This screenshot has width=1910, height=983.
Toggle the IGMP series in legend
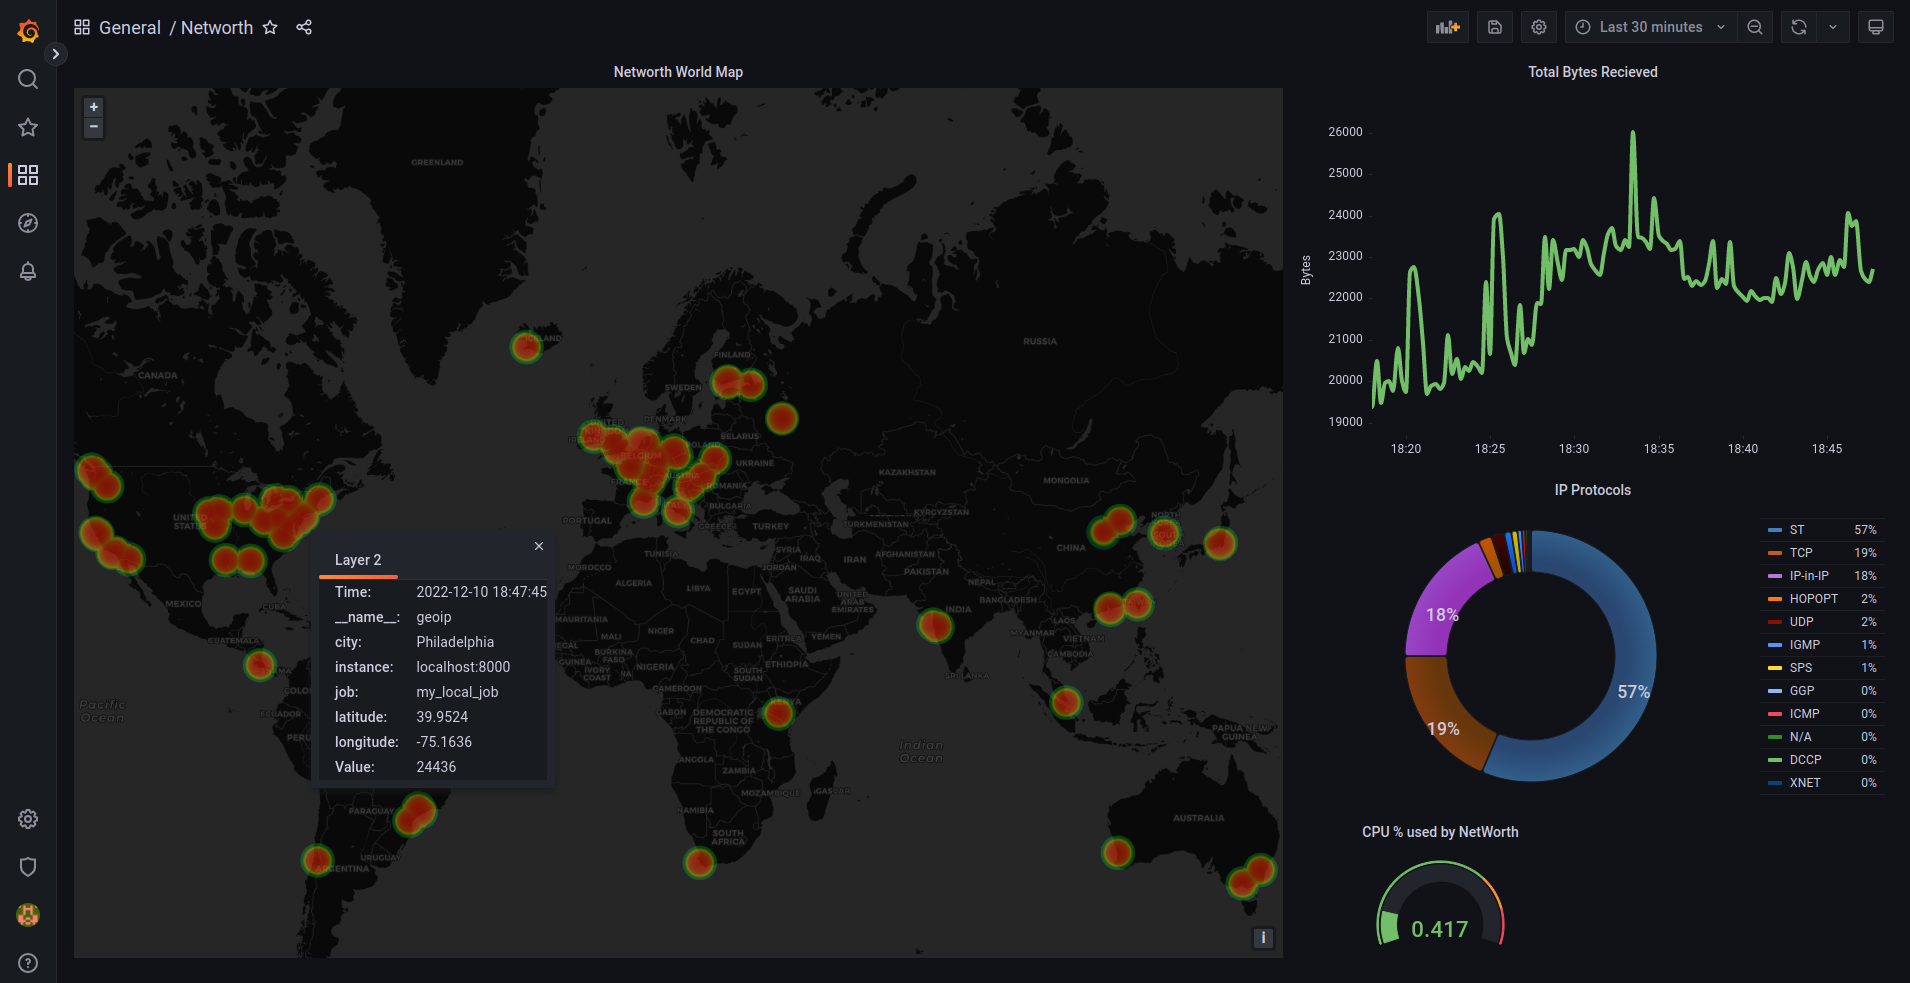pos(1804,645)
